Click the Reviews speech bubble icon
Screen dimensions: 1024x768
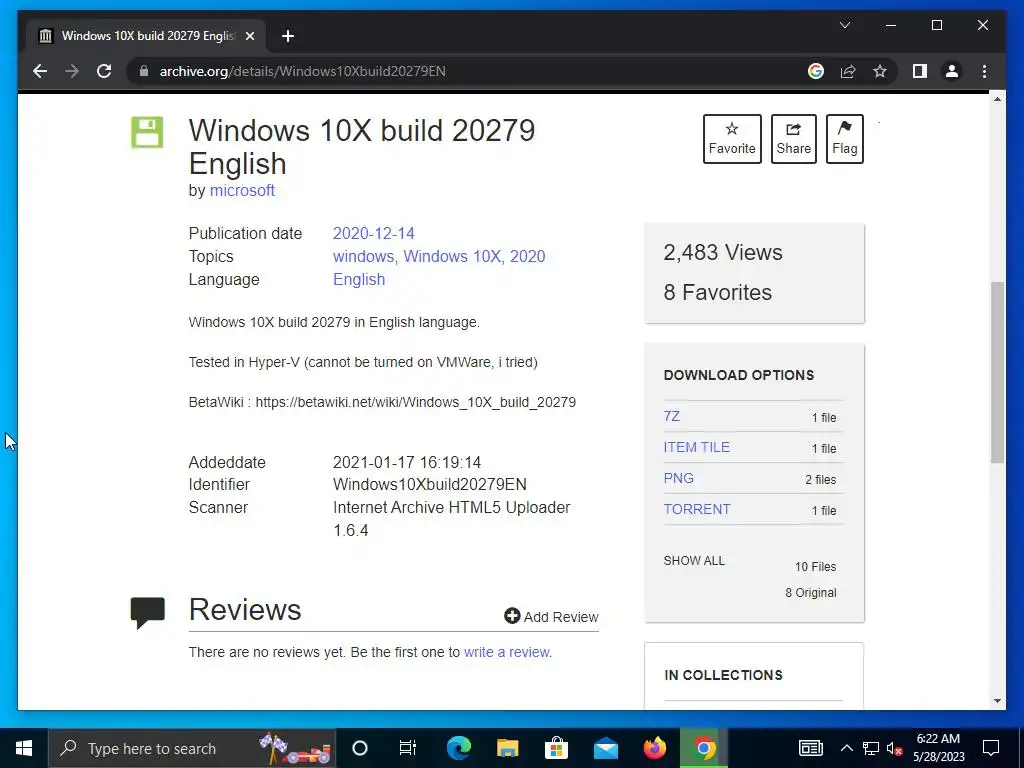[148, 613]
